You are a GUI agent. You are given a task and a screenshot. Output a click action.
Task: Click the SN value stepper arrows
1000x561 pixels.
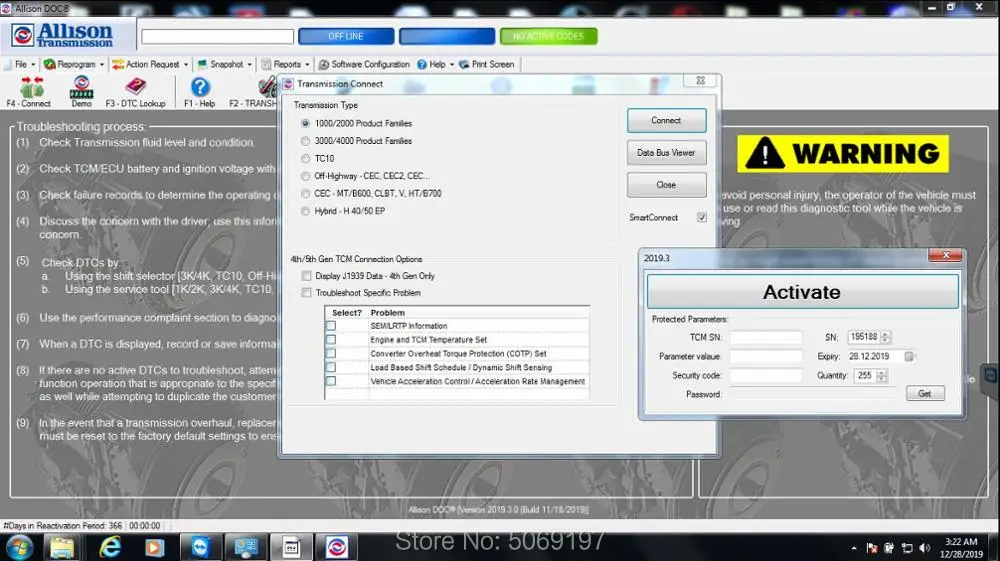[x=886, y=337]
